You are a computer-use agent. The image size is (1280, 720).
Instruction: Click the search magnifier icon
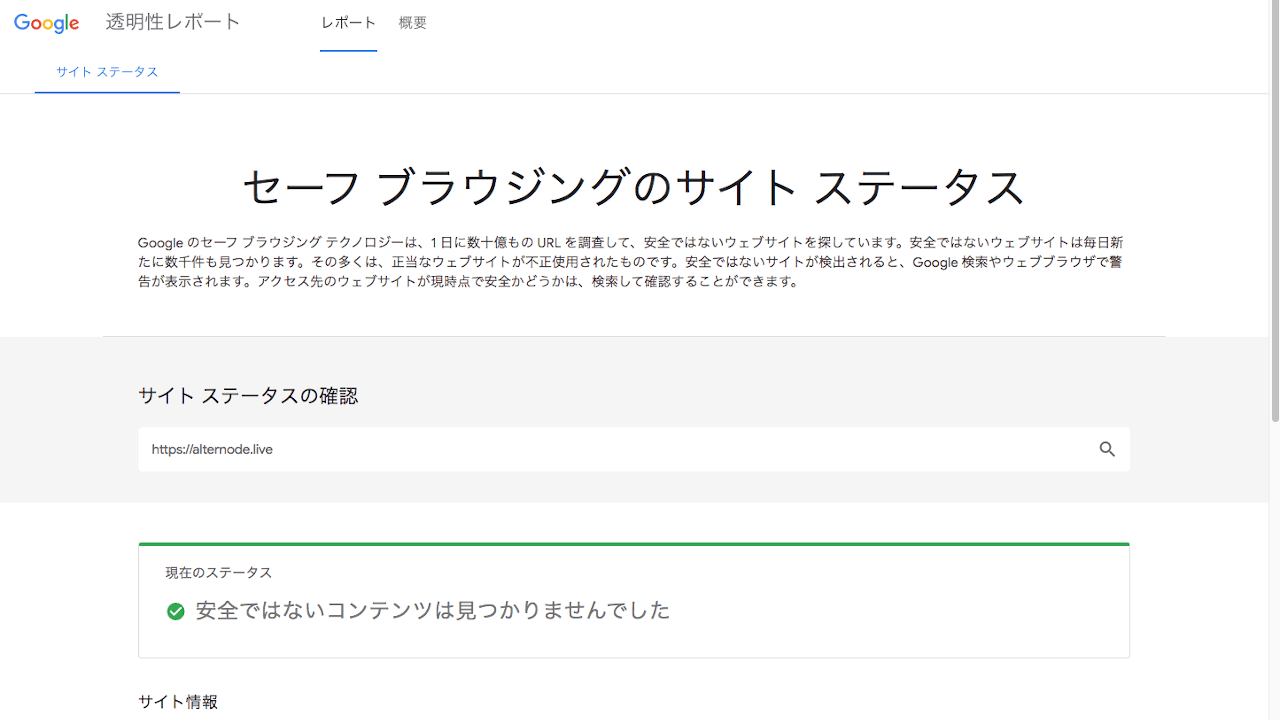point(1107,450)
